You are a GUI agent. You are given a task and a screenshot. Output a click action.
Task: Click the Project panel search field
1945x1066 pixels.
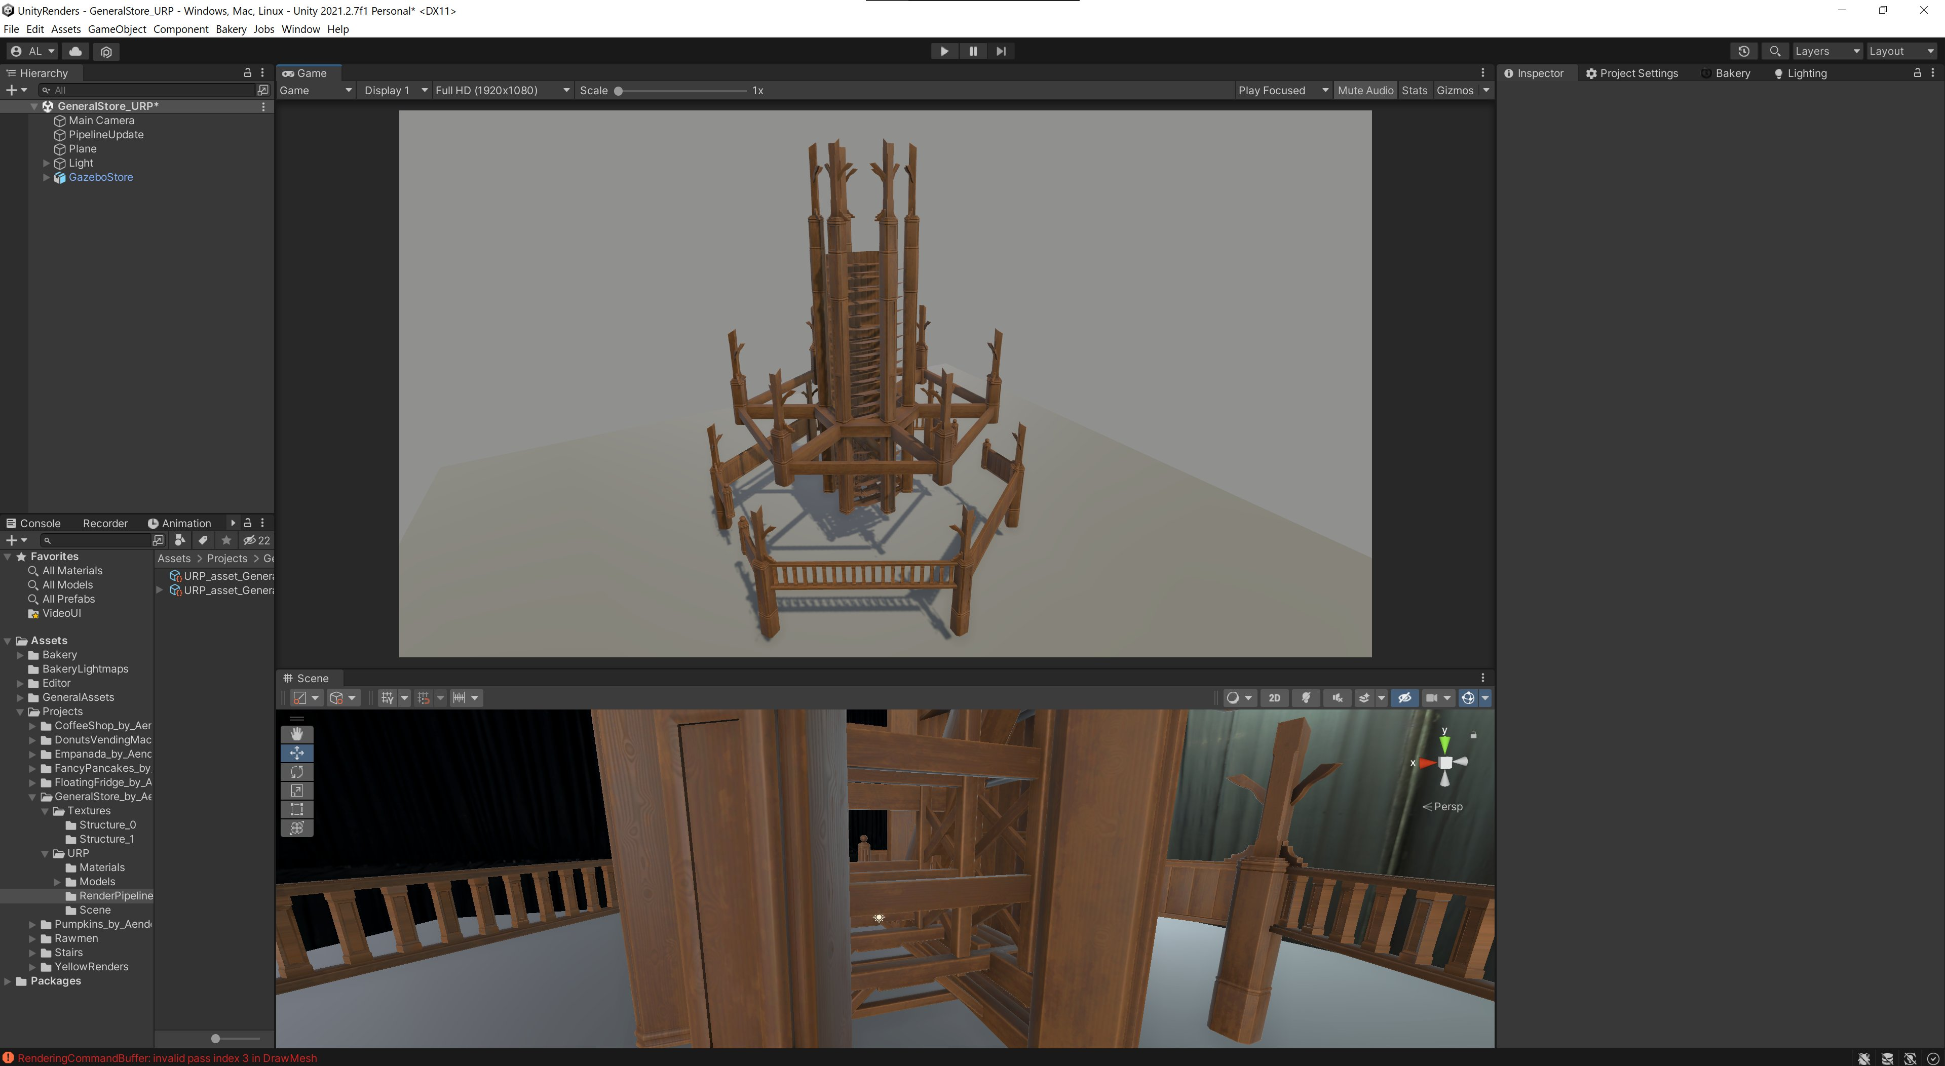tap(94, 540)
